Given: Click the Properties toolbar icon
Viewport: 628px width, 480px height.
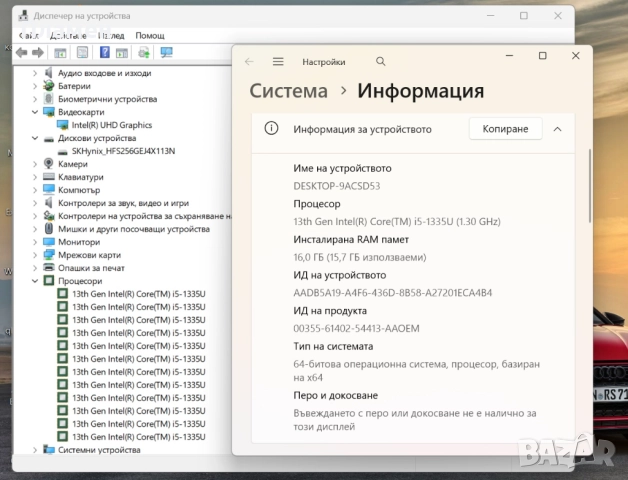Looking at the screenshot, I should 83,53.
